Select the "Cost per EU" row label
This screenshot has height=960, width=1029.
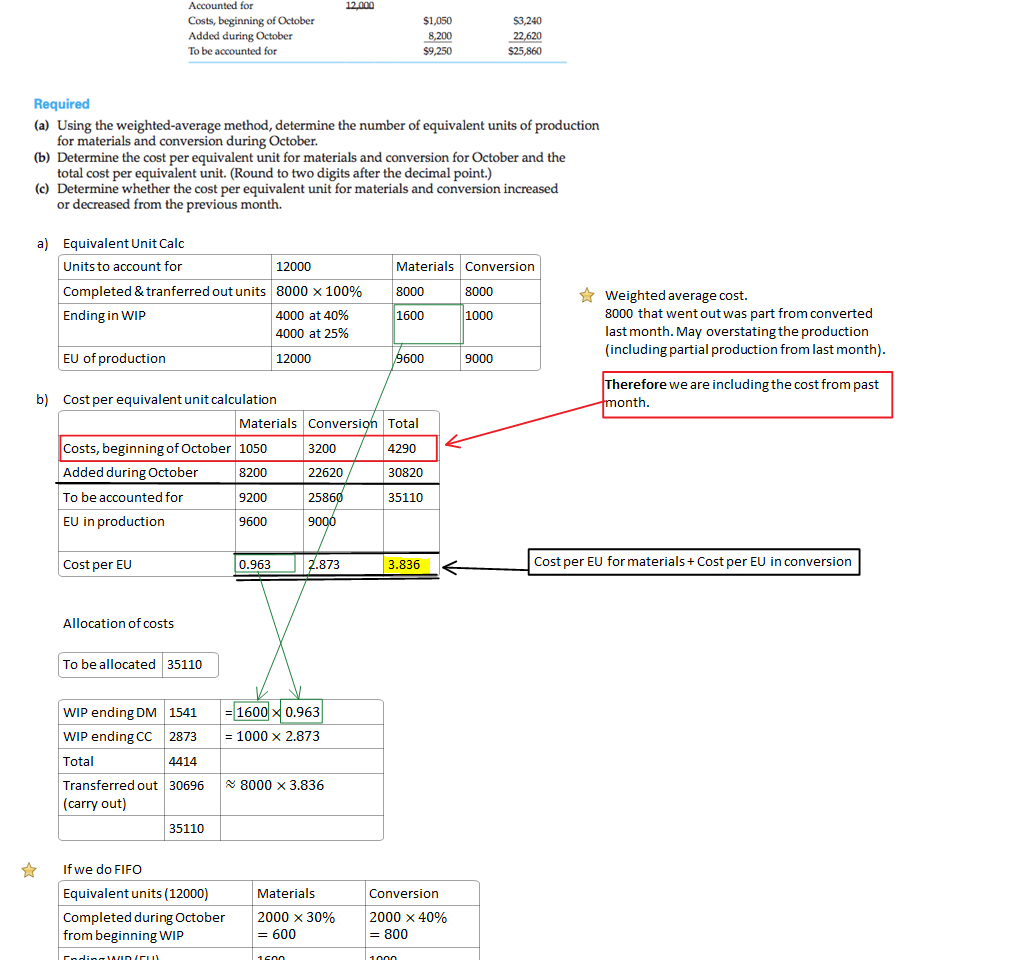pos(97,564)
